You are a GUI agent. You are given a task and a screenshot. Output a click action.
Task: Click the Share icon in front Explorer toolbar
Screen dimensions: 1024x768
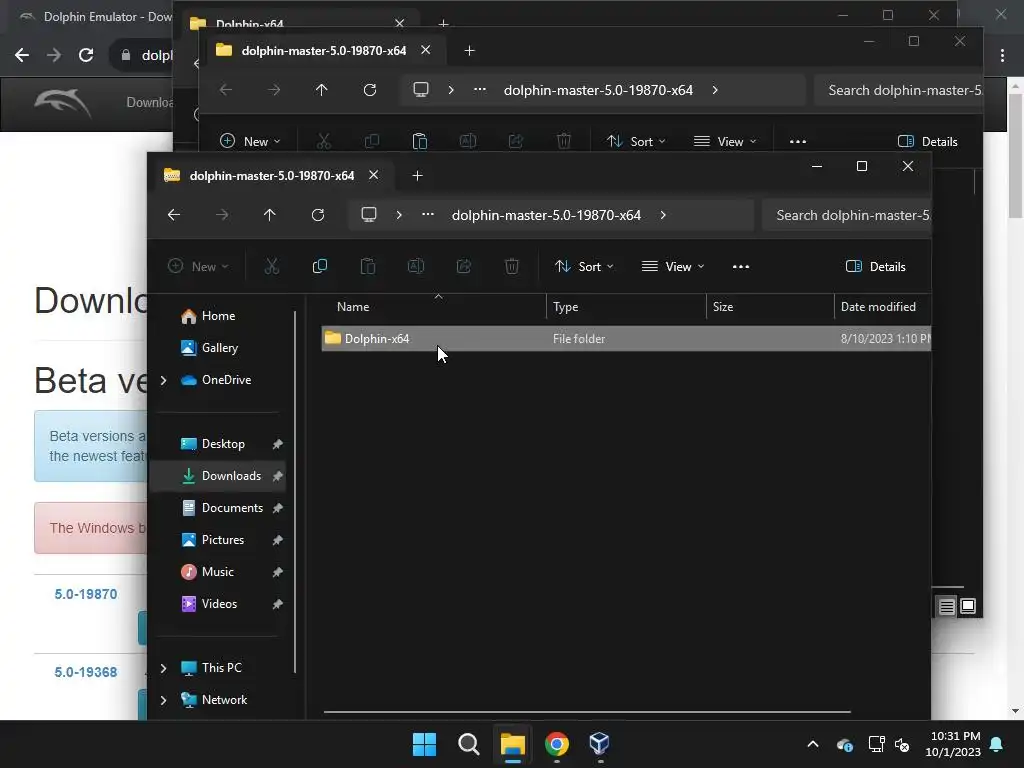click(464, 266)
